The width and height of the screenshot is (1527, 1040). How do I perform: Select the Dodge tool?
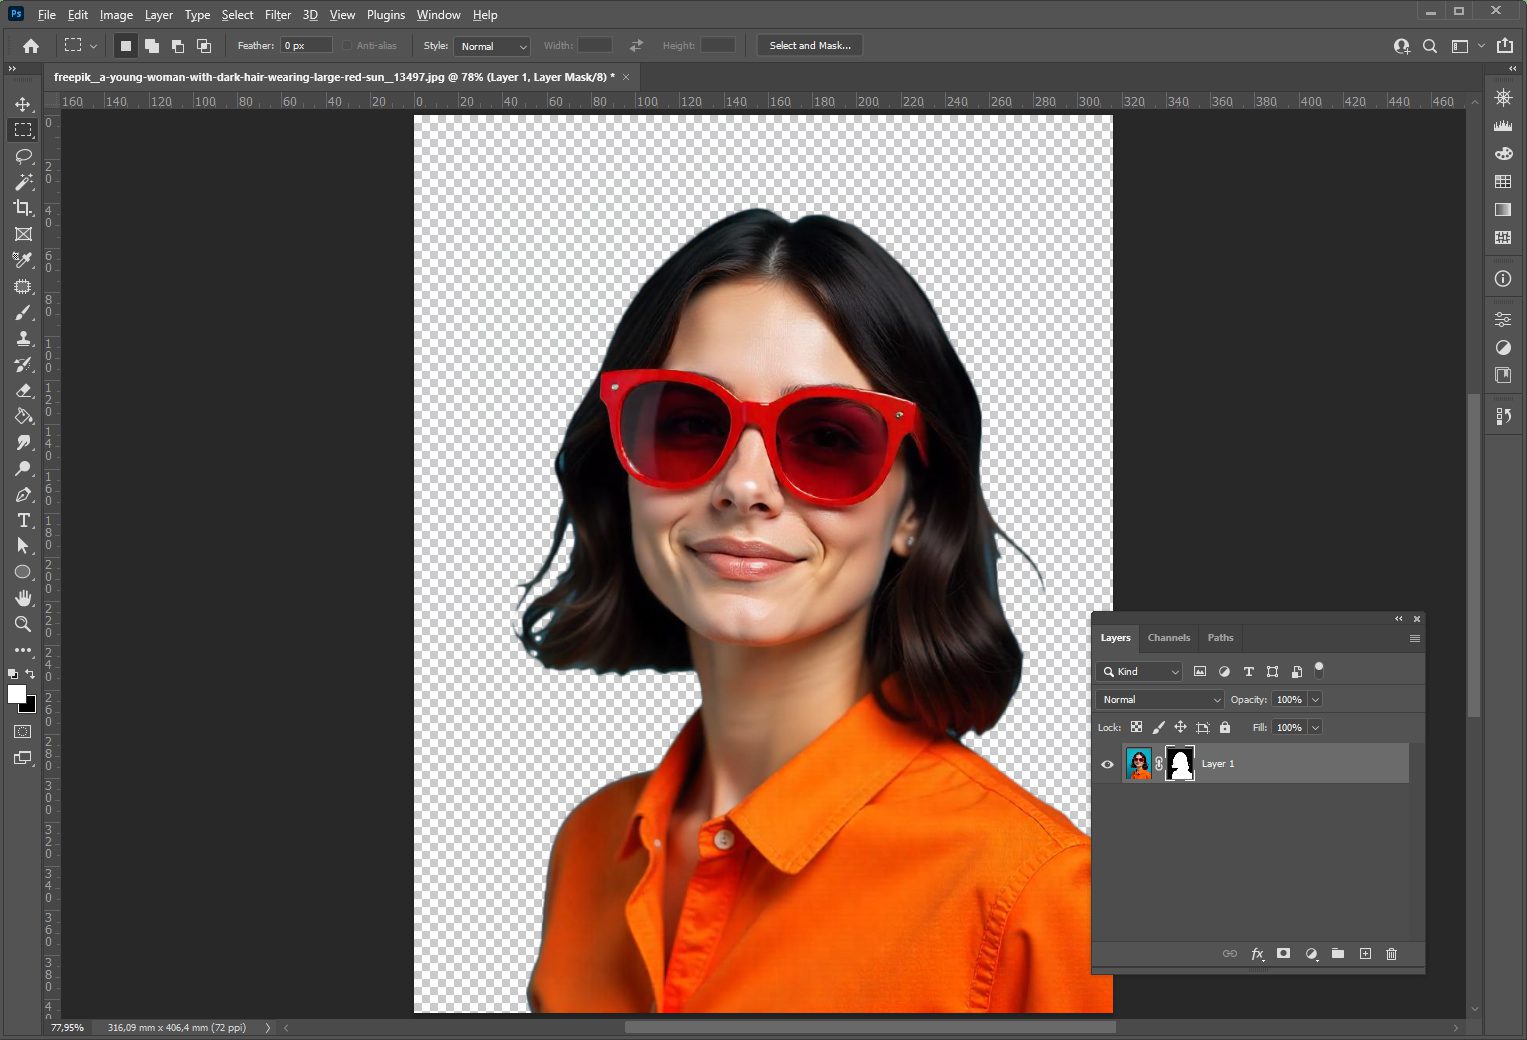pyautogui.click(x=23, y=468)
